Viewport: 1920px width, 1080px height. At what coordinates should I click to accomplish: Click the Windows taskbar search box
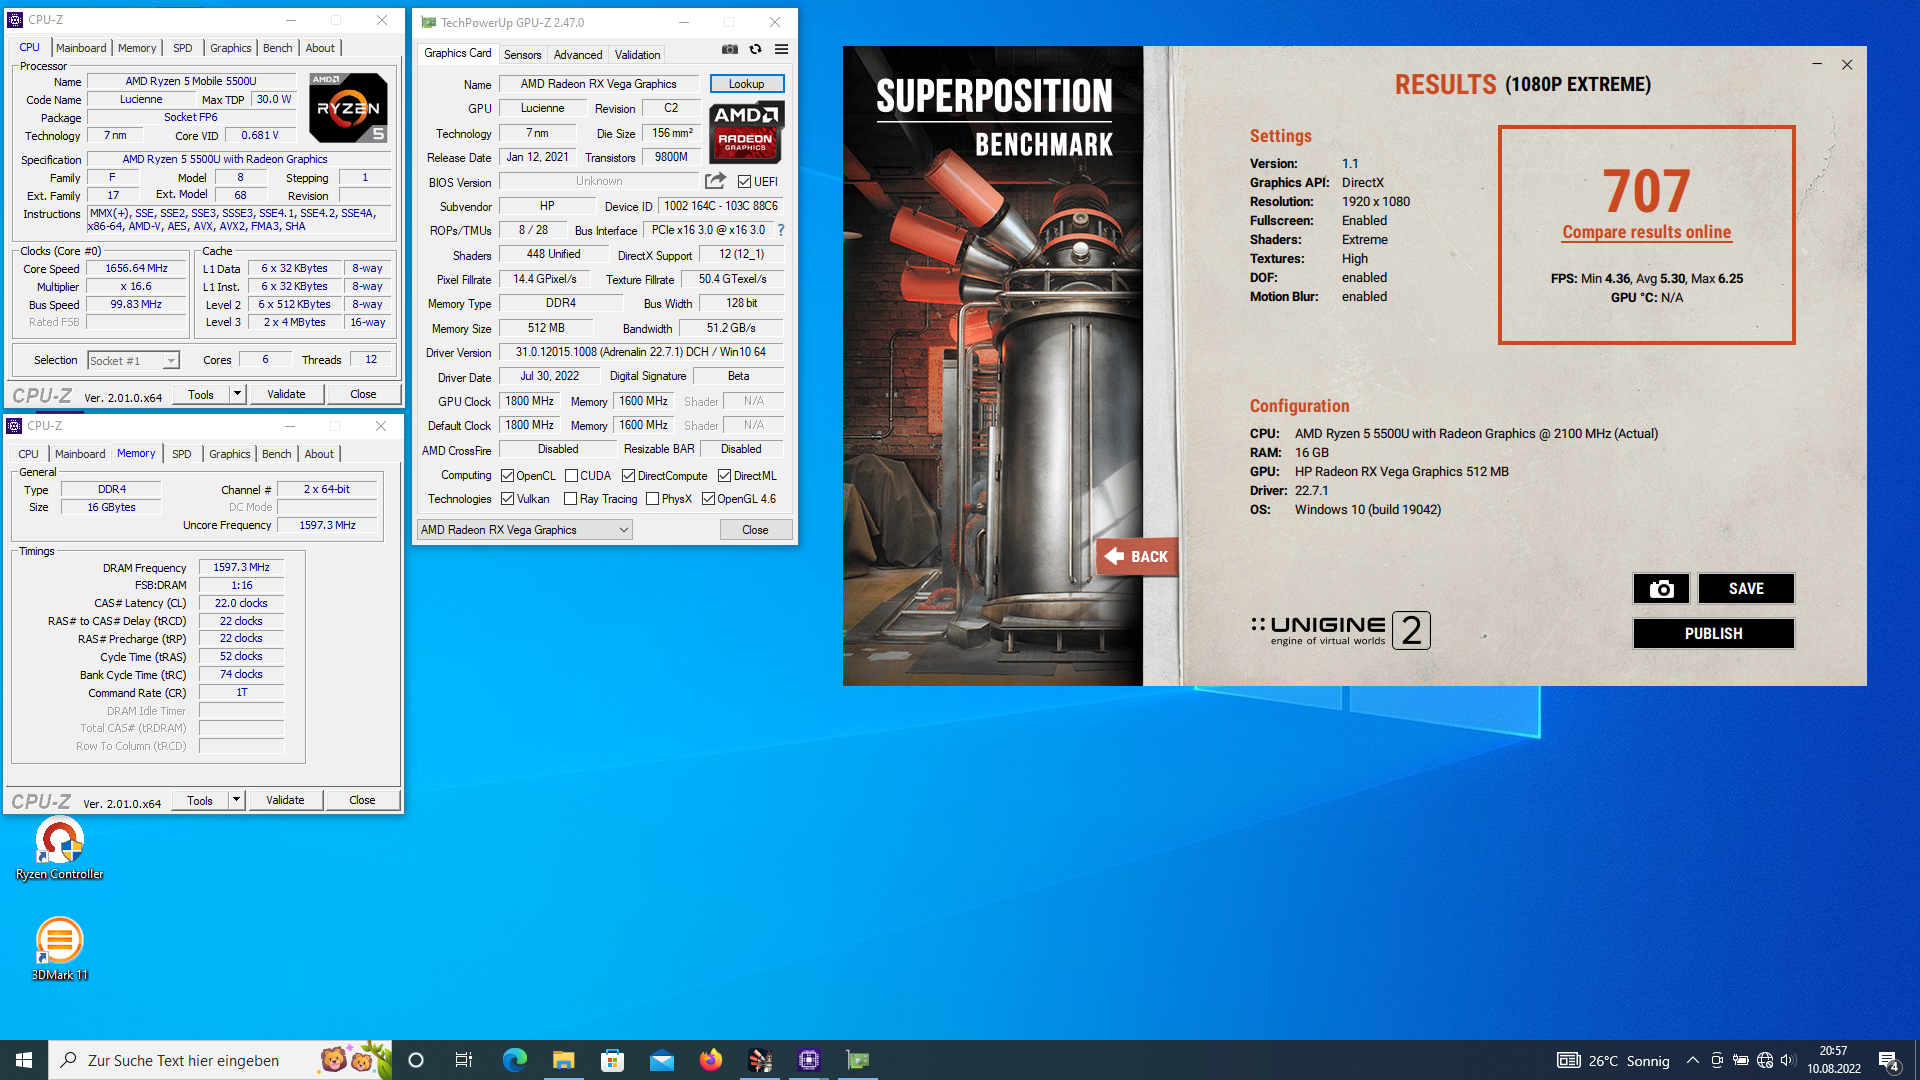220,1060
